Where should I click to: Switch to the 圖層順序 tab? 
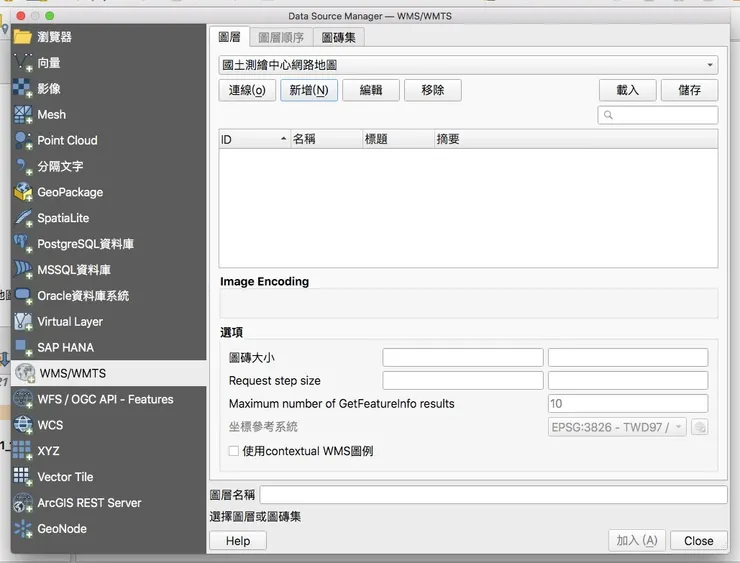(x=281, y=37)
